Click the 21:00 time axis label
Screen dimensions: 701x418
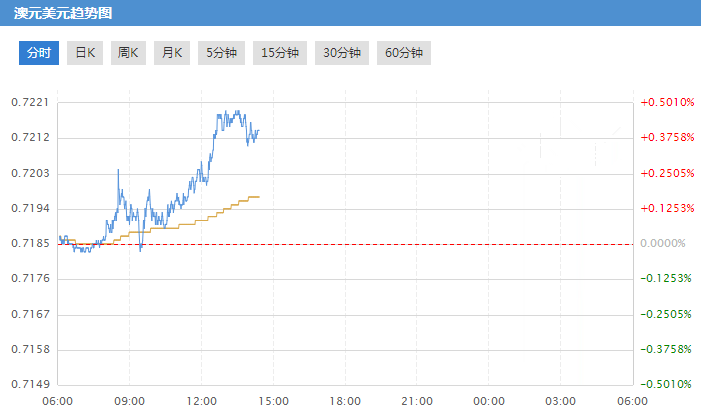417,400
